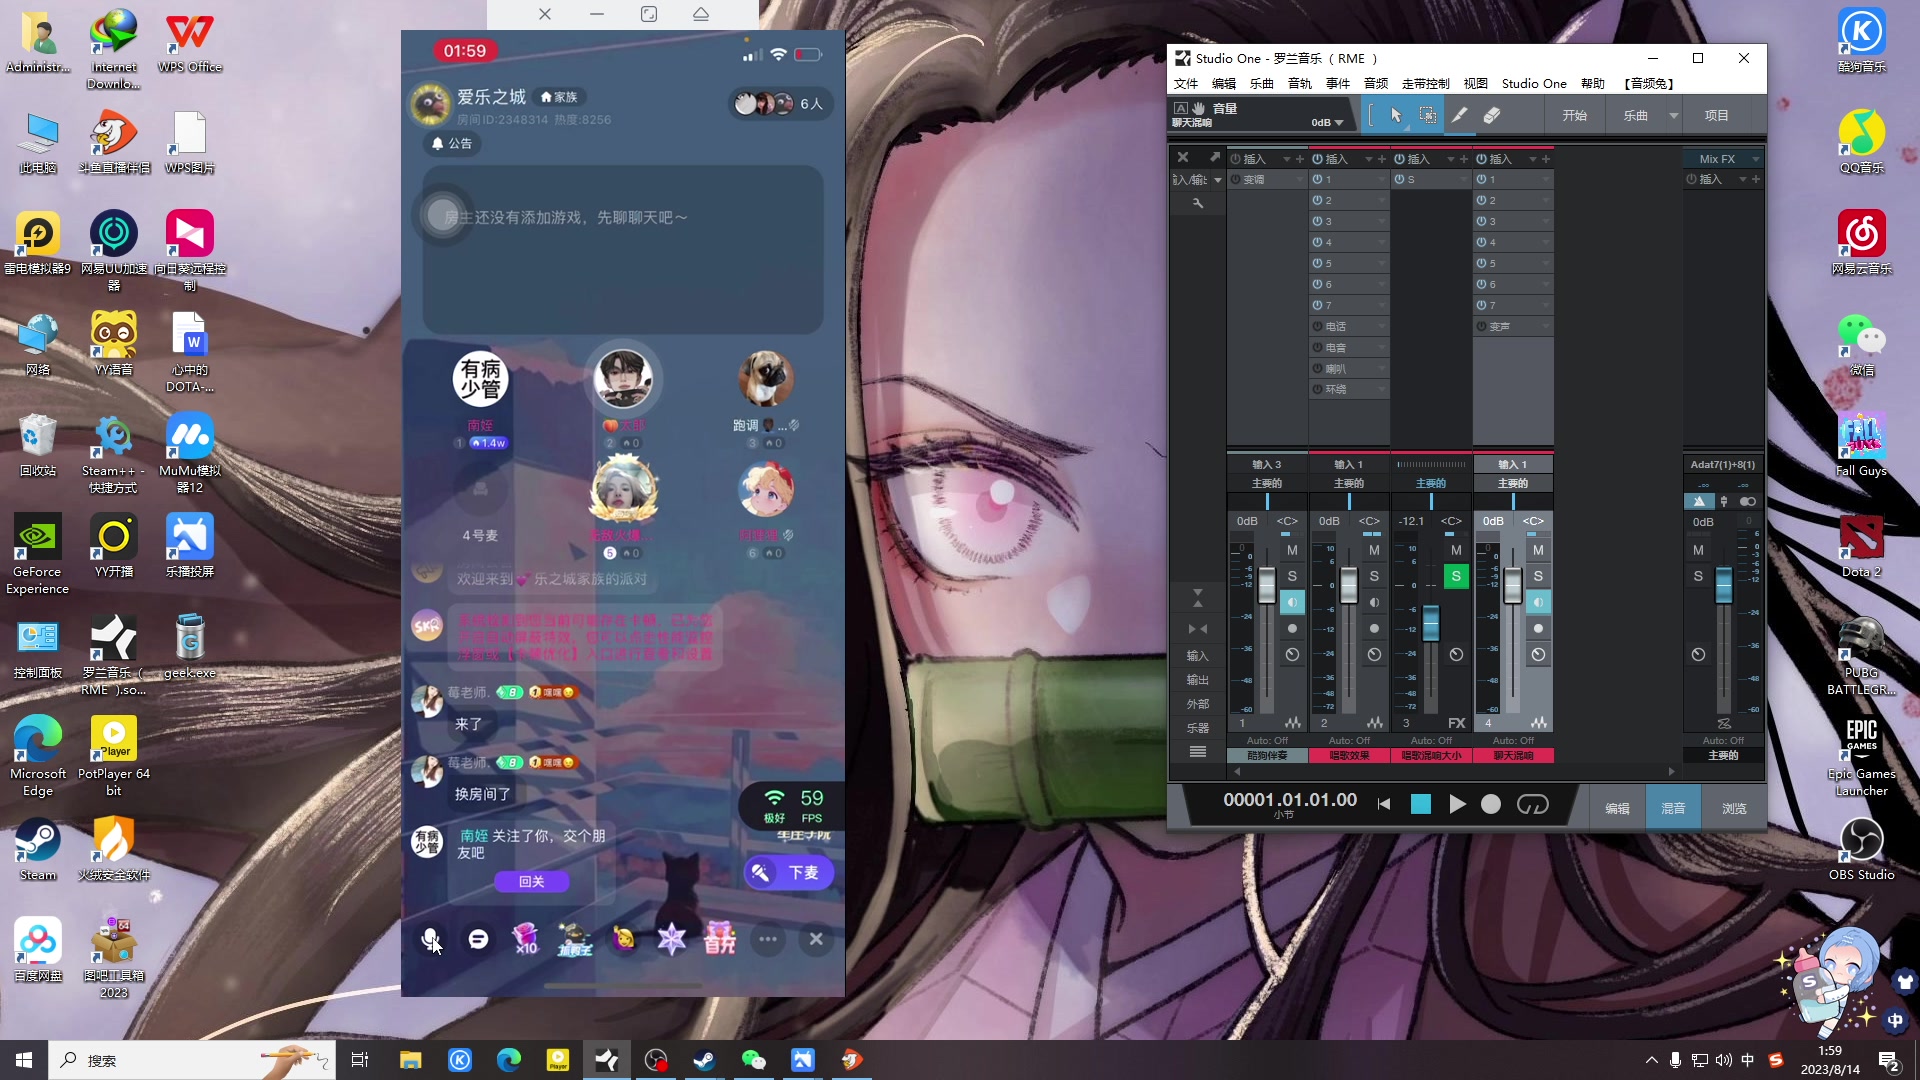Enable the 电话 insert effect
Viewport: 1920px width, 1080px height.
1318,327
